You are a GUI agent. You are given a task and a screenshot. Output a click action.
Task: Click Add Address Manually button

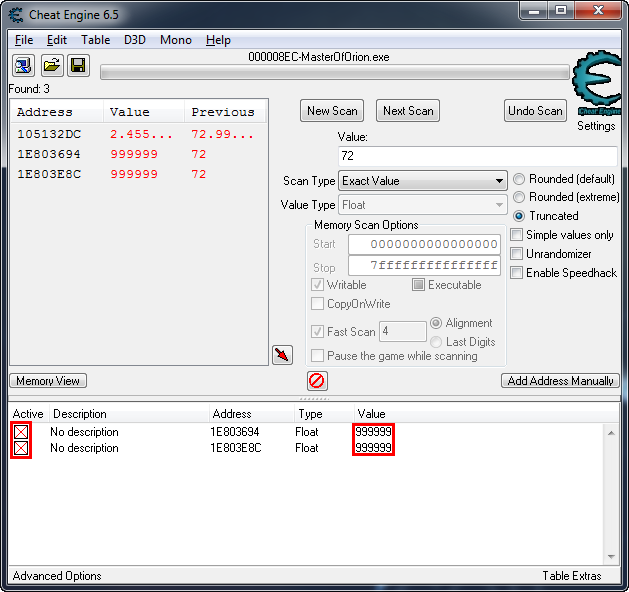coord(560,381)
